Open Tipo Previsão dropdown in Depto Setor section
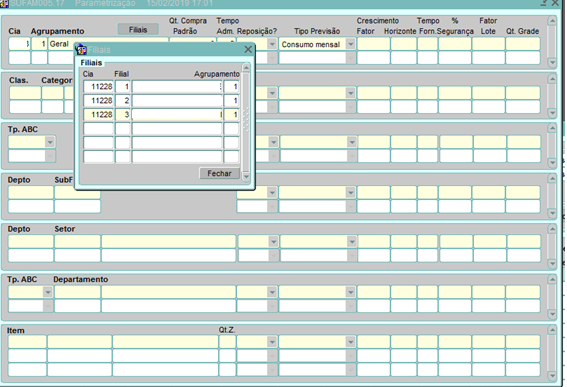 pos(351,241)
